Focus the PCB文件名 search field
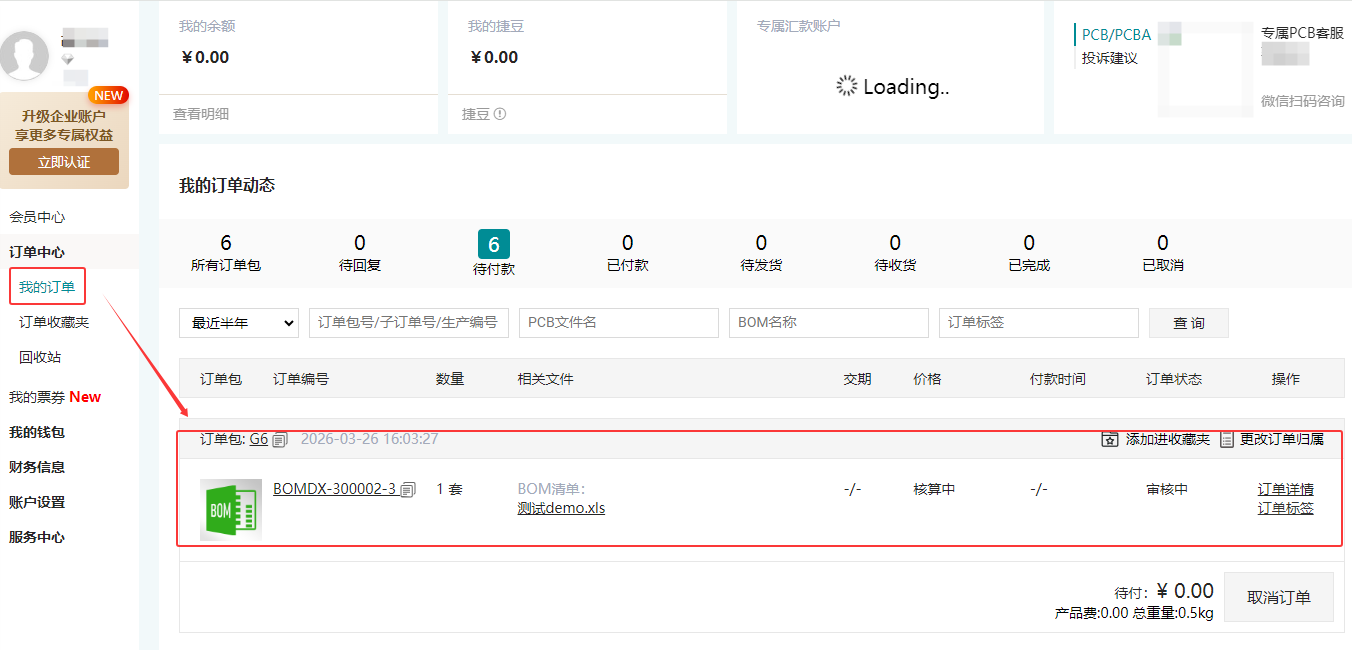Image resolution: width=1352 pixels, height=650 pixels. pyautogui.click(x=618, y=323)
